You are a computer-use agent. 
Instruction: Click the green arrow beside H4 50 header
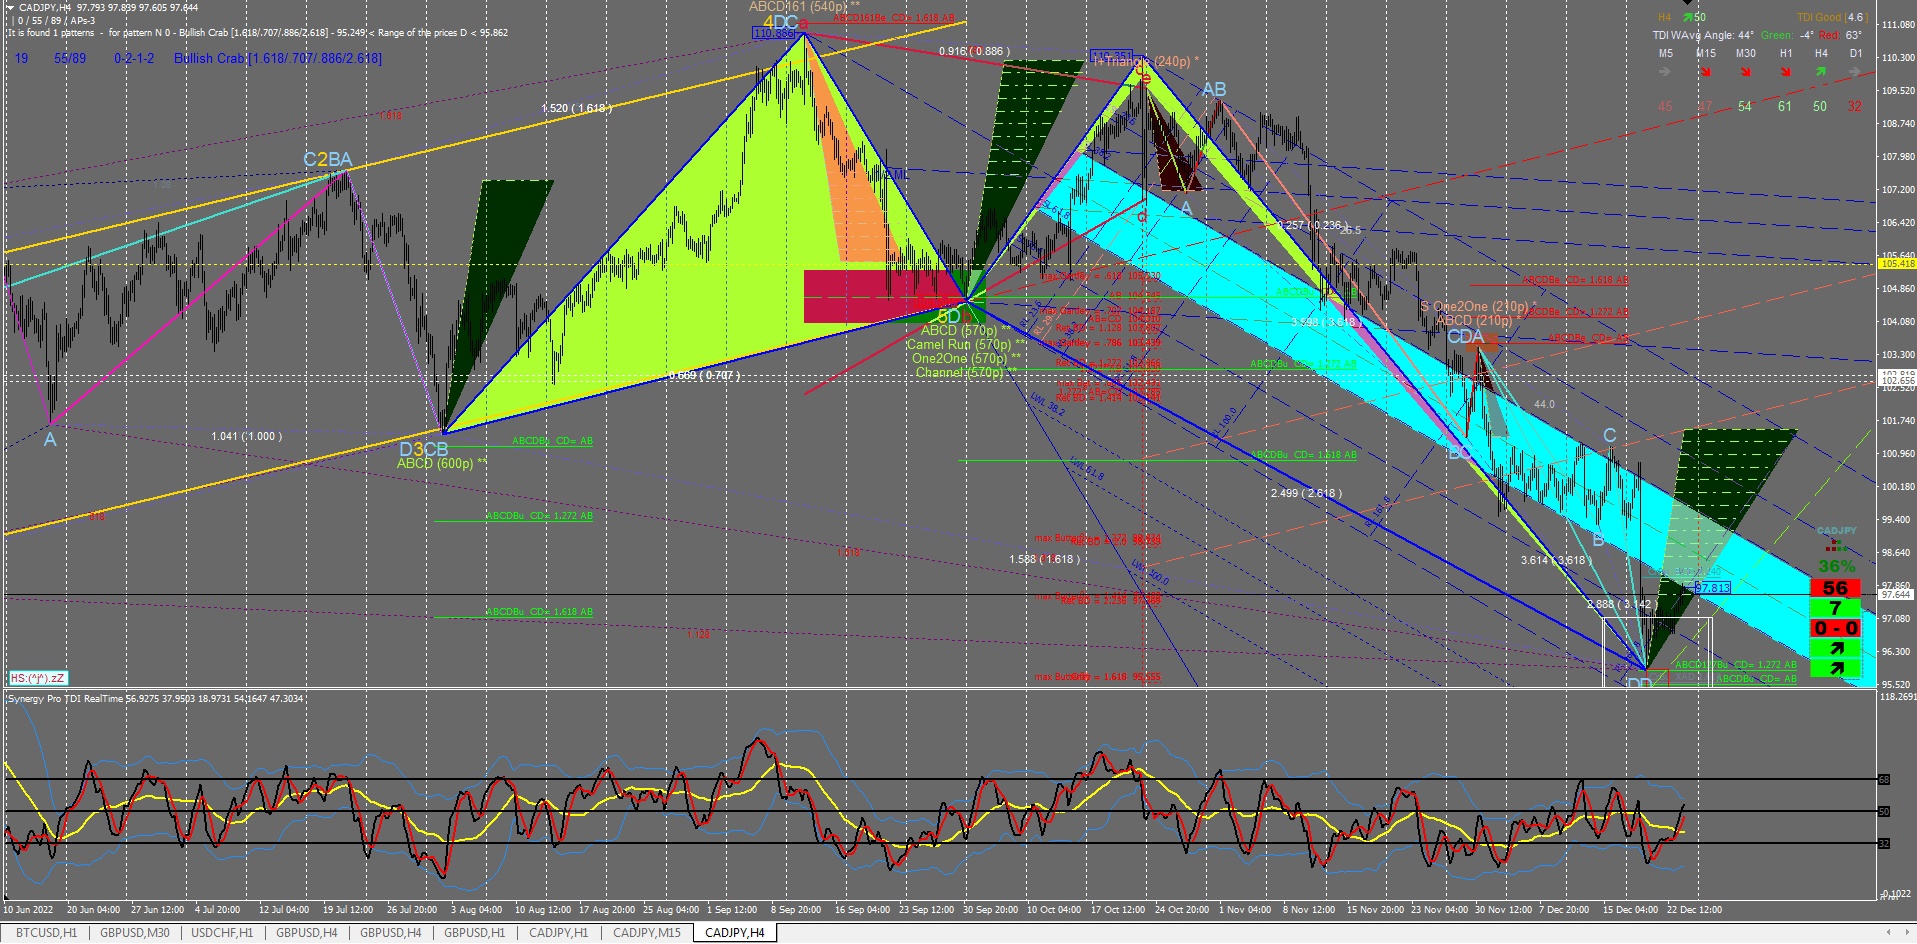(x=1687, y=17)
